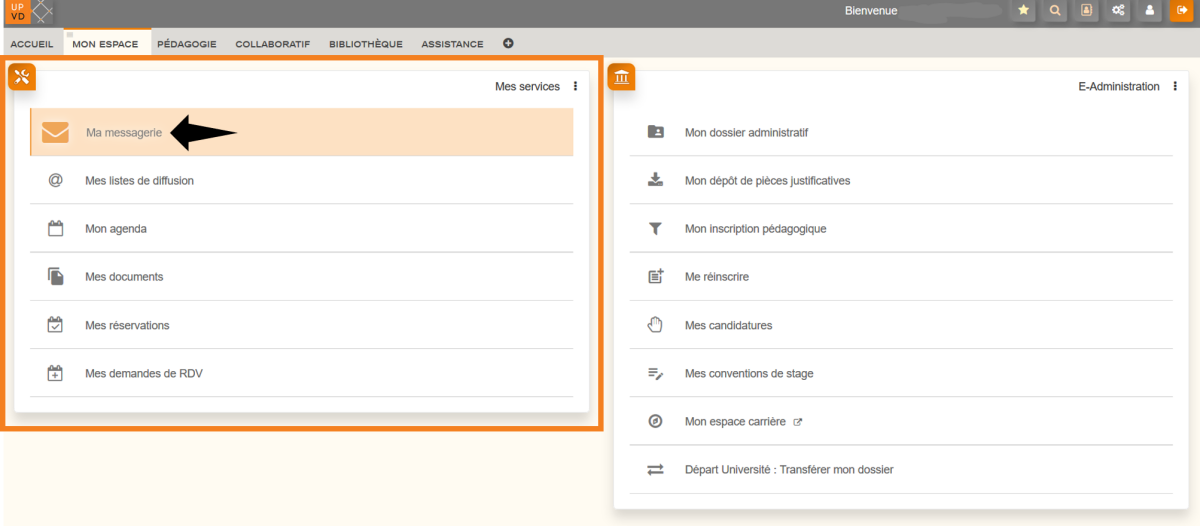Open Mes conventions de stage
Image resolution: width=1200 pixels, height=526 pixels.
click(749, 373)
